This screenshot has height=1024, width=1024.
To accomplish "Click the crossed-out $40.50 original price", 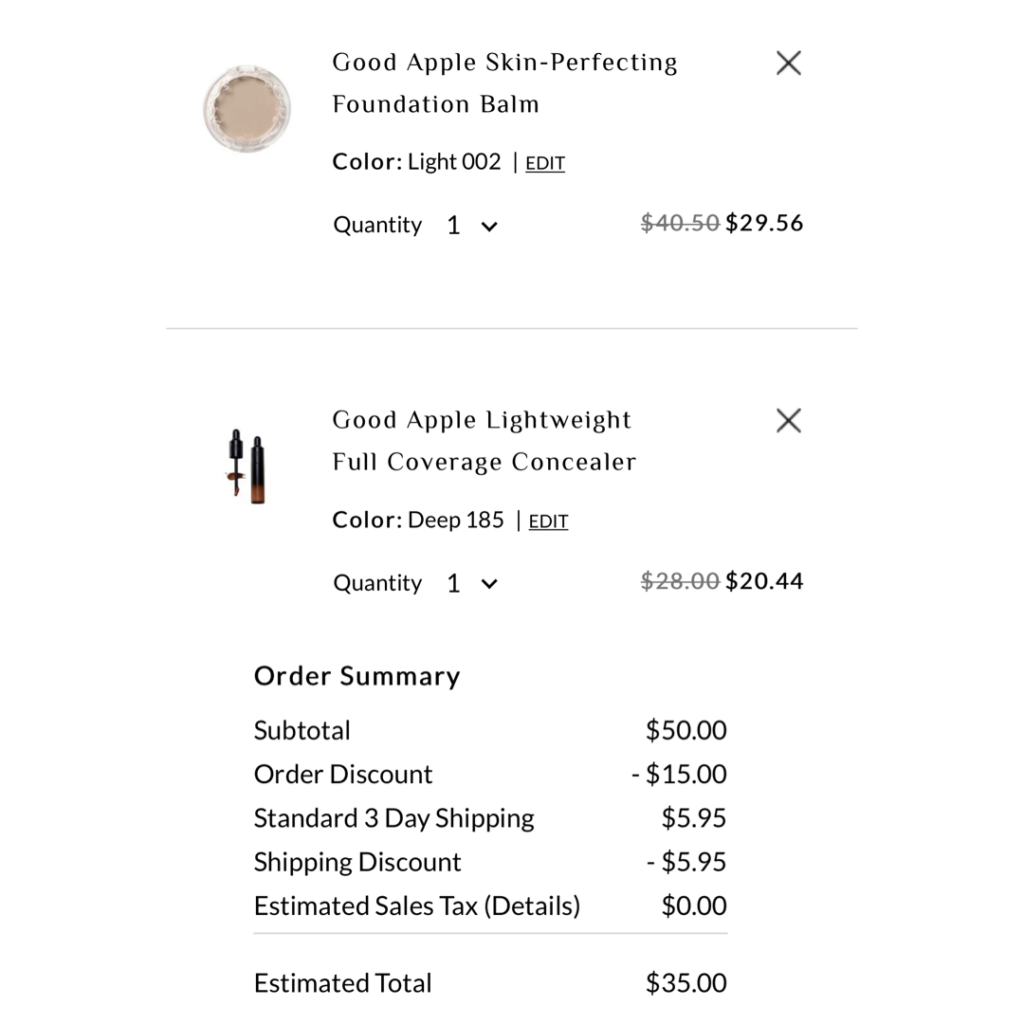I will coord(680,223).
